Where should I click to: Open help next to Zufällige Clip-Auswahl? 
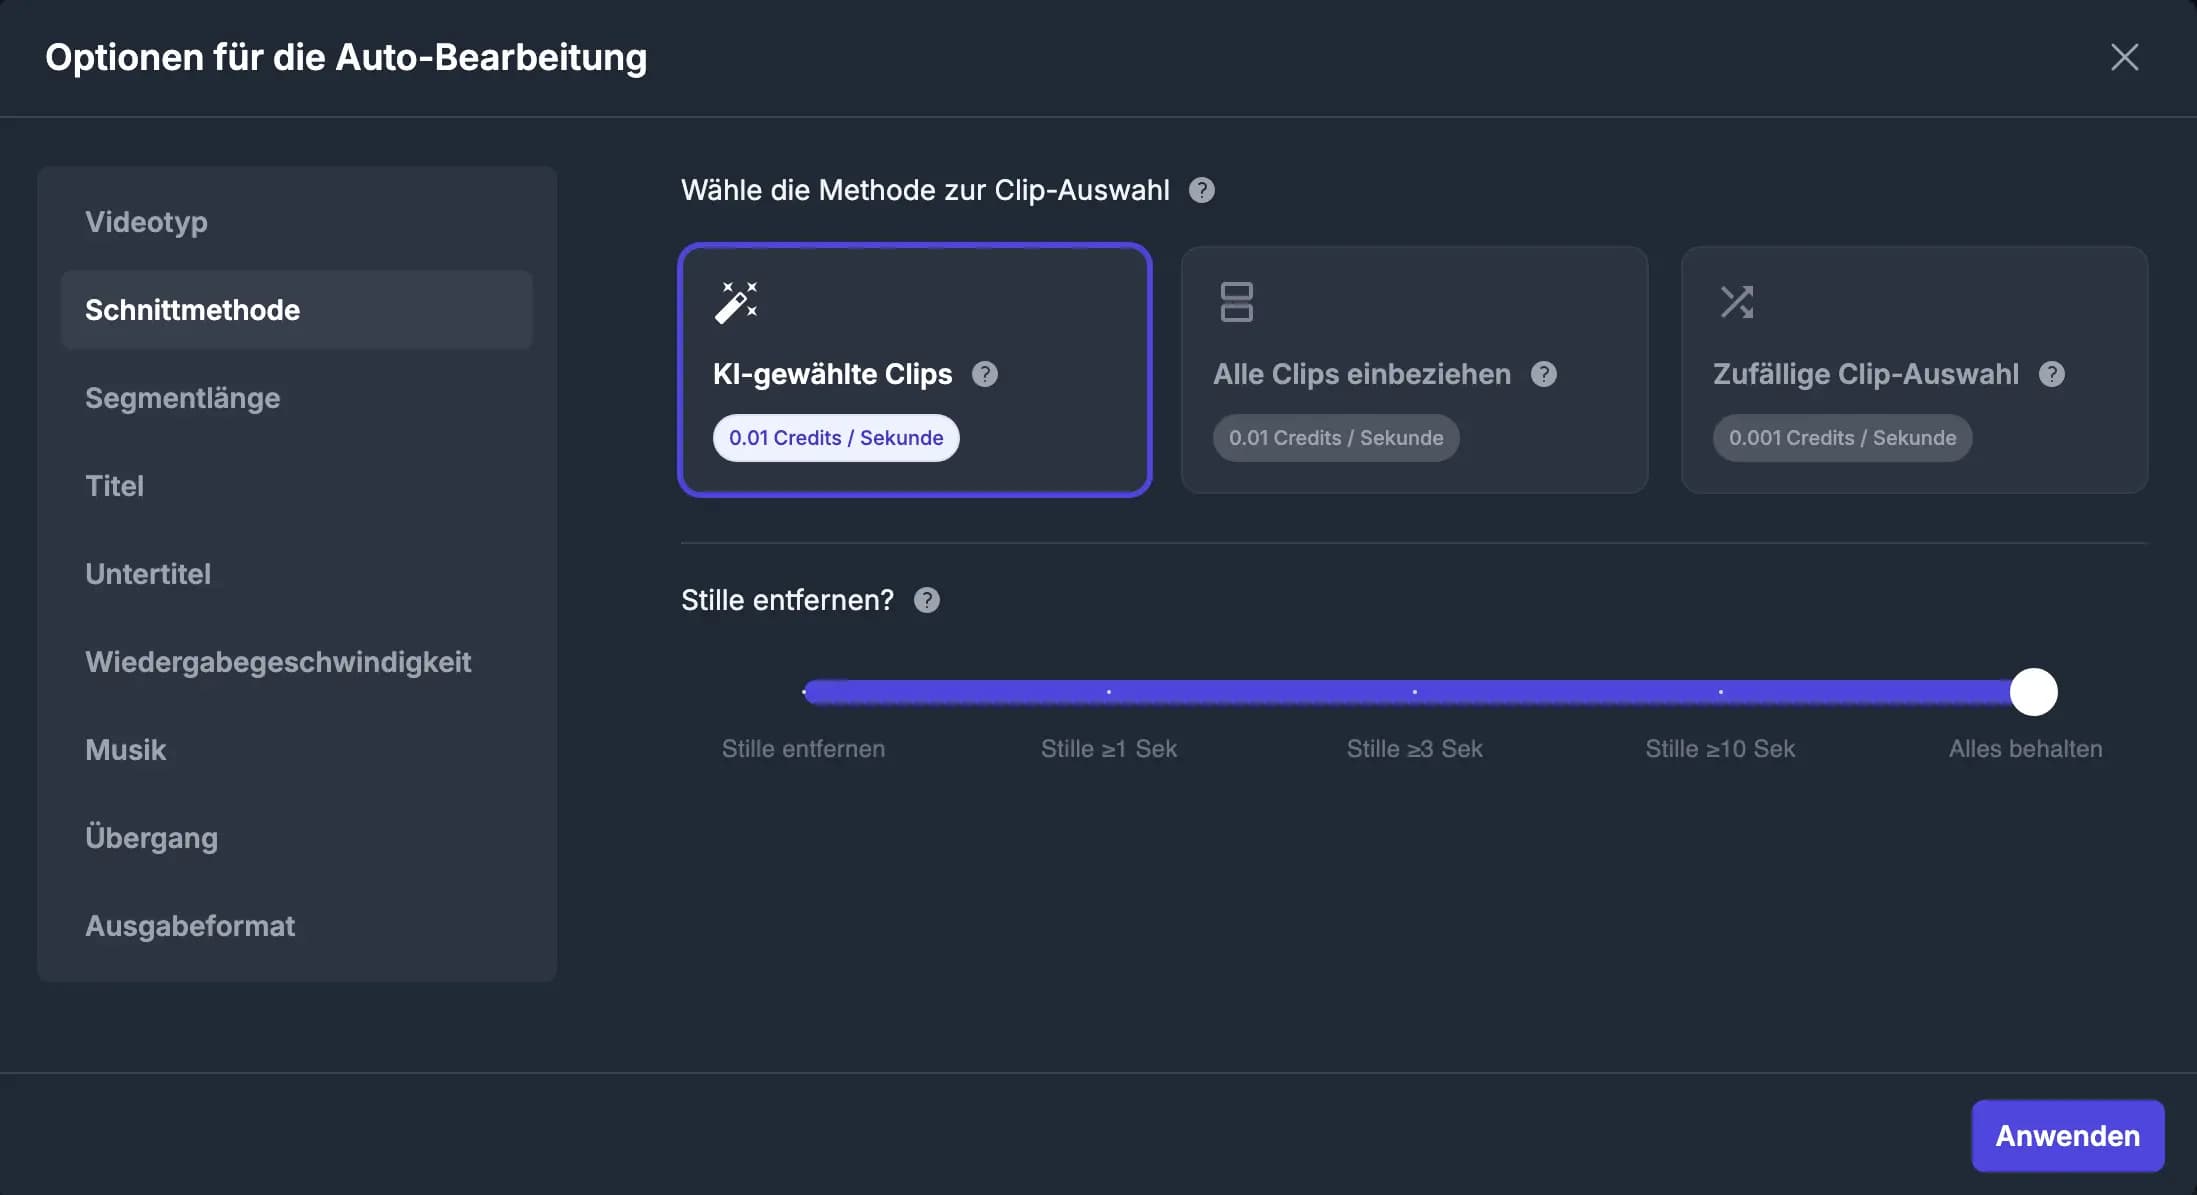2053,374
